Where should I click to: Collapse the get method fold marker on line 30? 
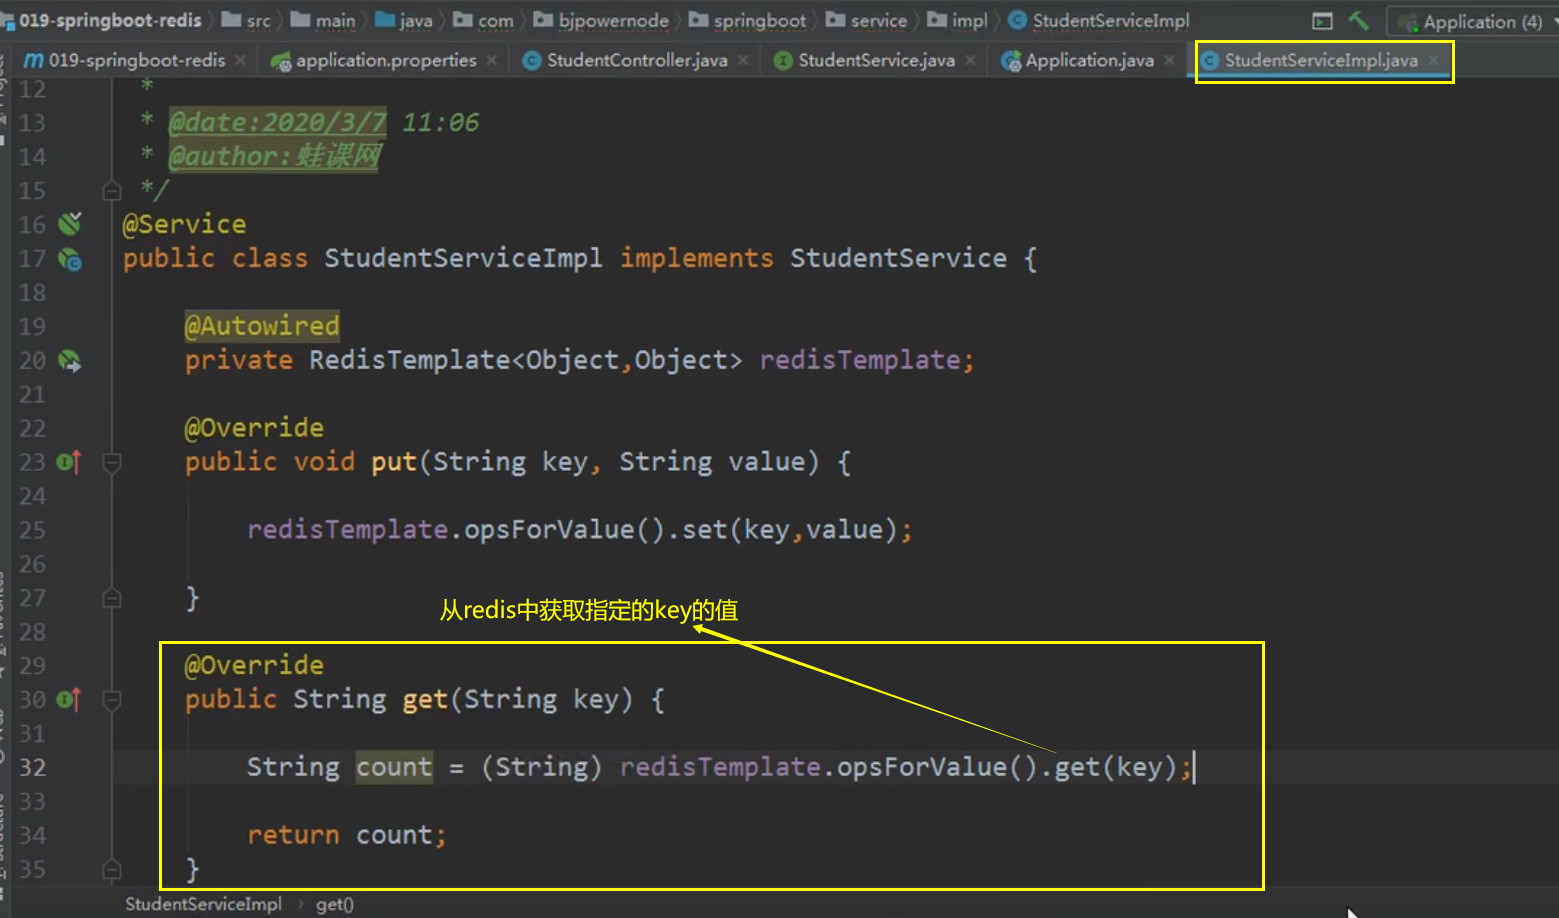coord(112,699)
